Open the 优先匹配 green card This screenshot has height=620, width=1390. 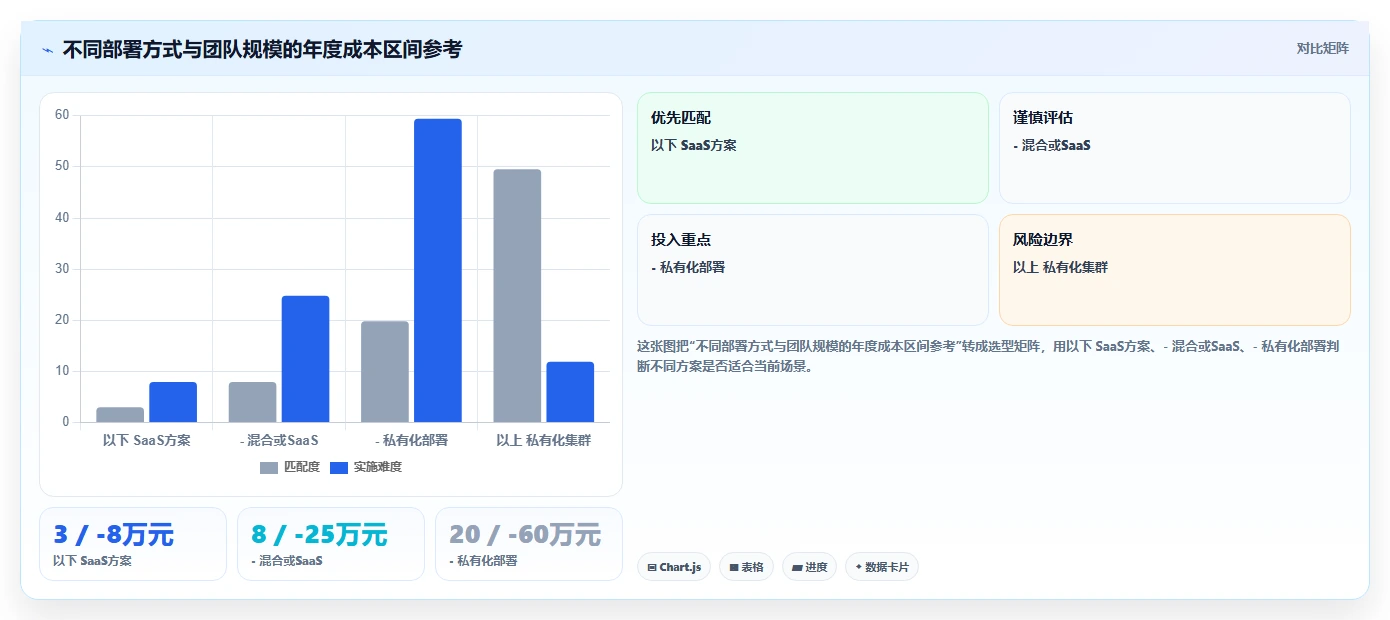pyautogui.click(x=812, y=148)
